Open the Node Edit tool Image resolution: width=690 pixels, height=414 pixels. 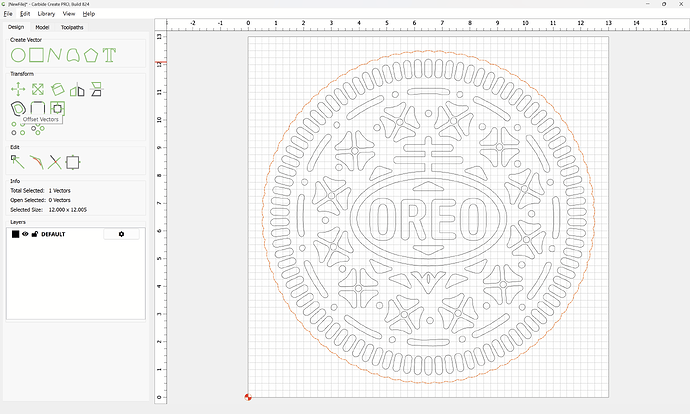[x=17, y=161]
